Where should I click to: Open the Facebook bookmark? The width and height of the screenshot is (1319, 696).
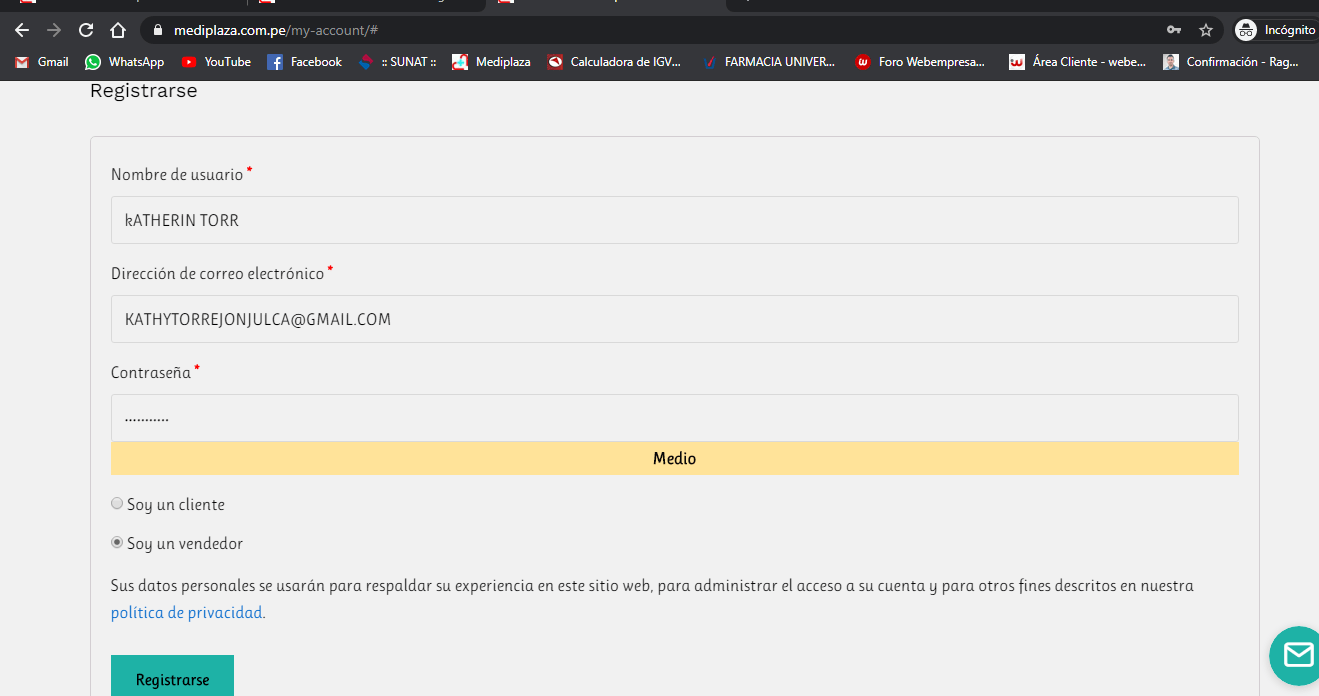pos(305,62)
